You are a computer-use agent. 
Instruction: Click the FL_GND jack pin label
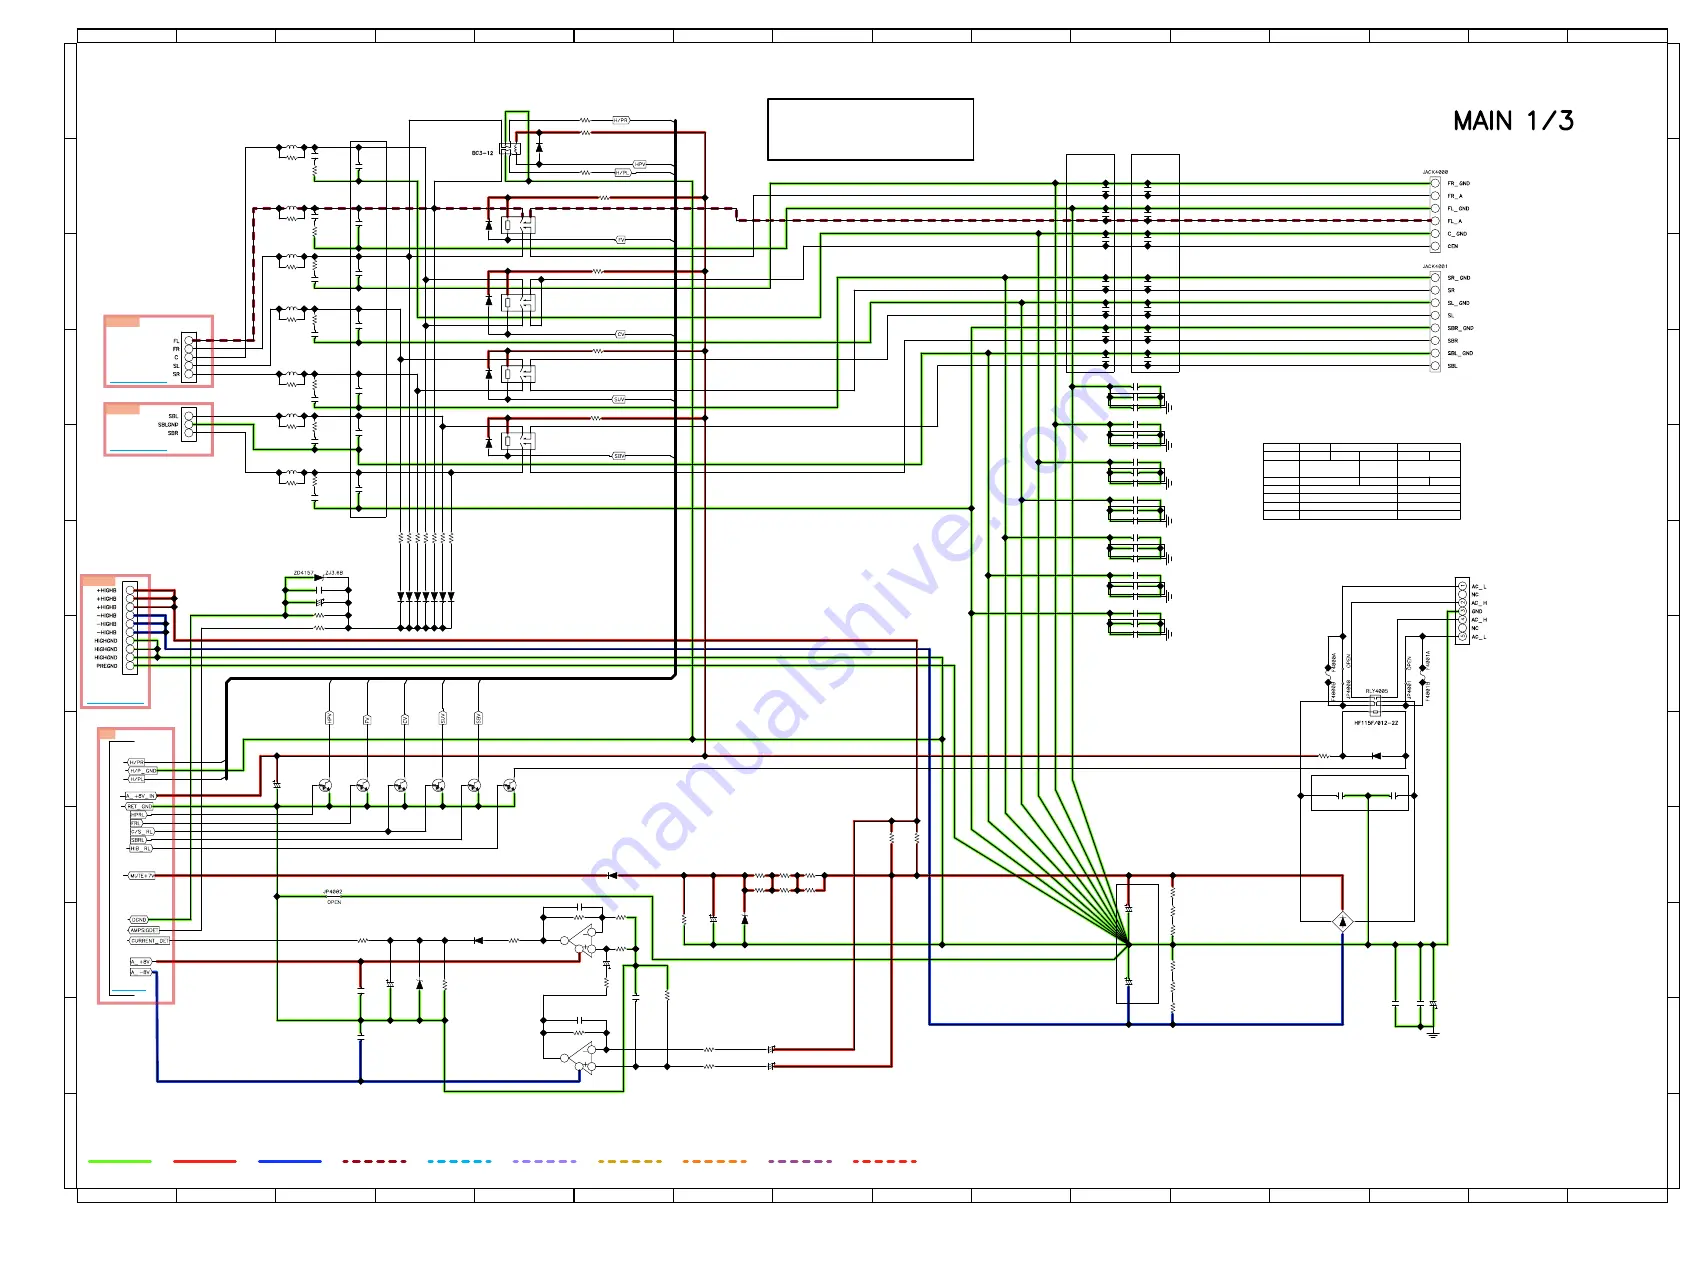[1458, 209]
